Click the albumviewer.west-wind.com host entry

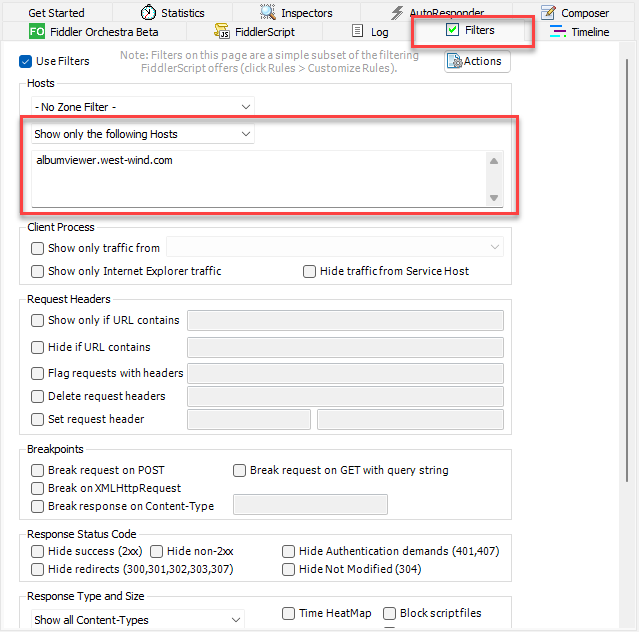[104, 160]
